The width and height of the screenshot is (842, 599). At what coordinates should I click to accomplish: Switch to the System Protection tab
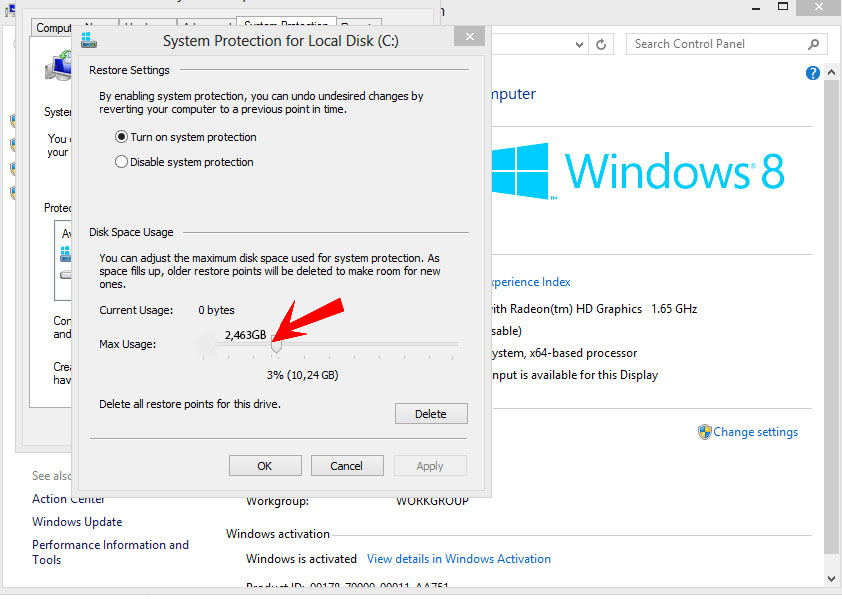click(x=285, y=24)
